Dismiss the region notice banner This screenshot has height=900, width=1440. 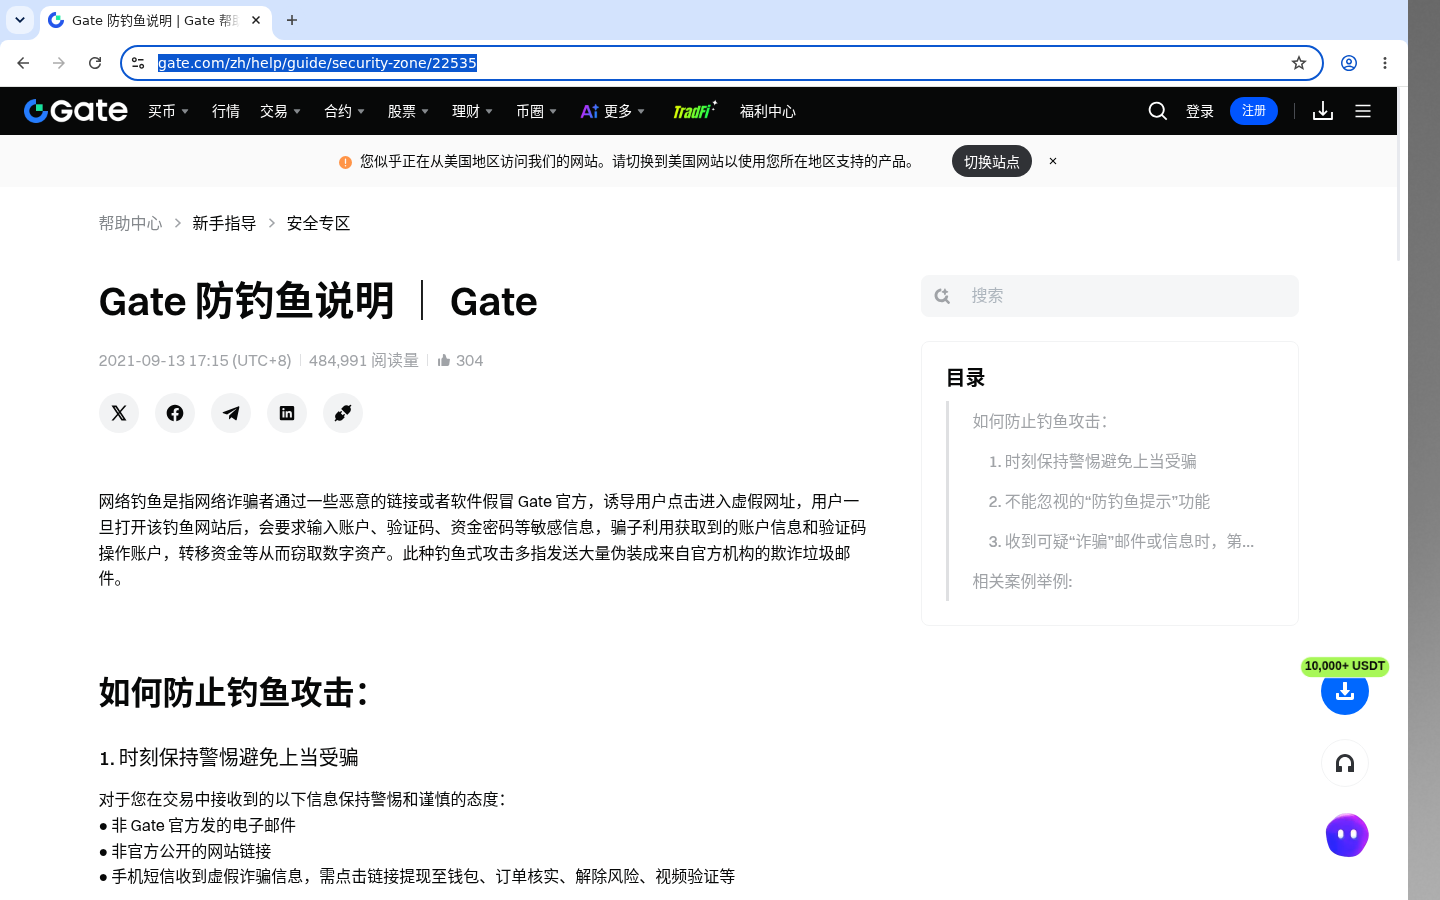pyautogui.click(x=1053, y=161)
